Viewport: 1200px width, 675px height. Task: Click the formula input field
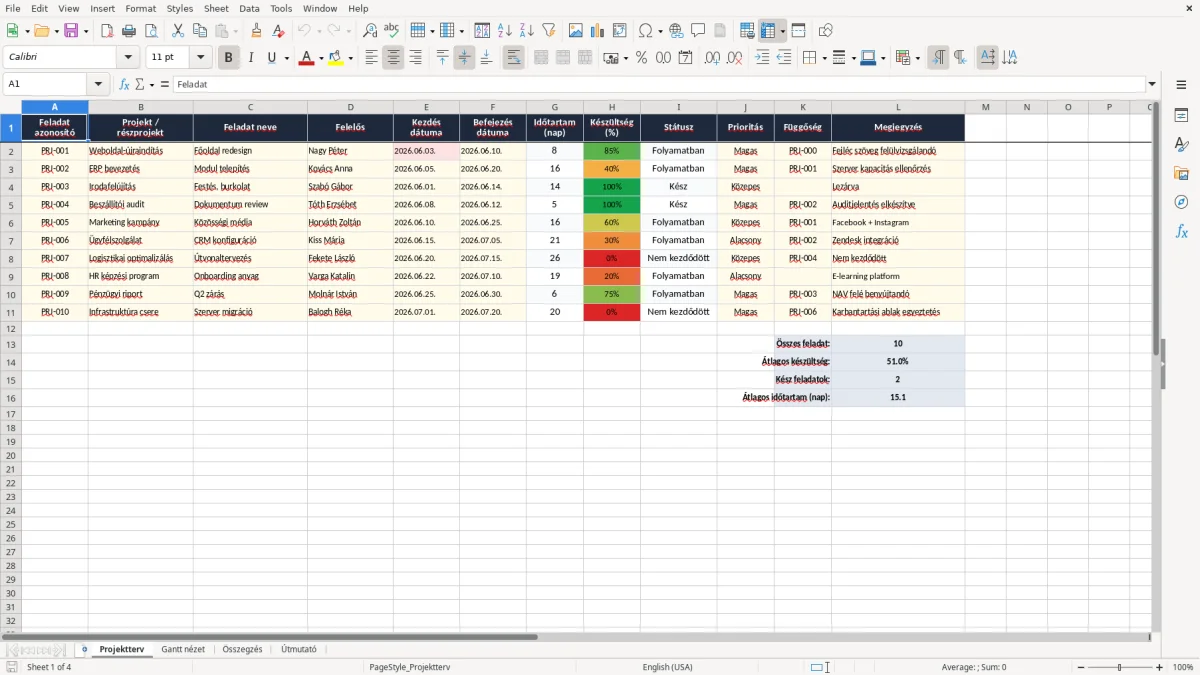(x=658, y=85)
